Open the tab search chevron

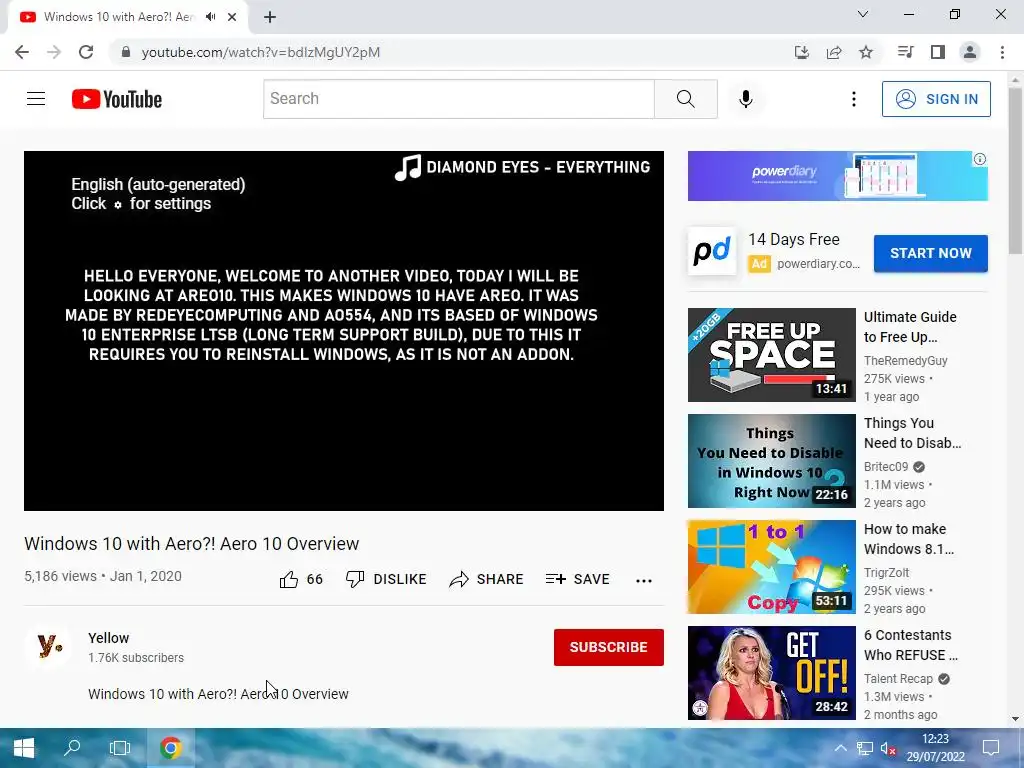(863, 14)
